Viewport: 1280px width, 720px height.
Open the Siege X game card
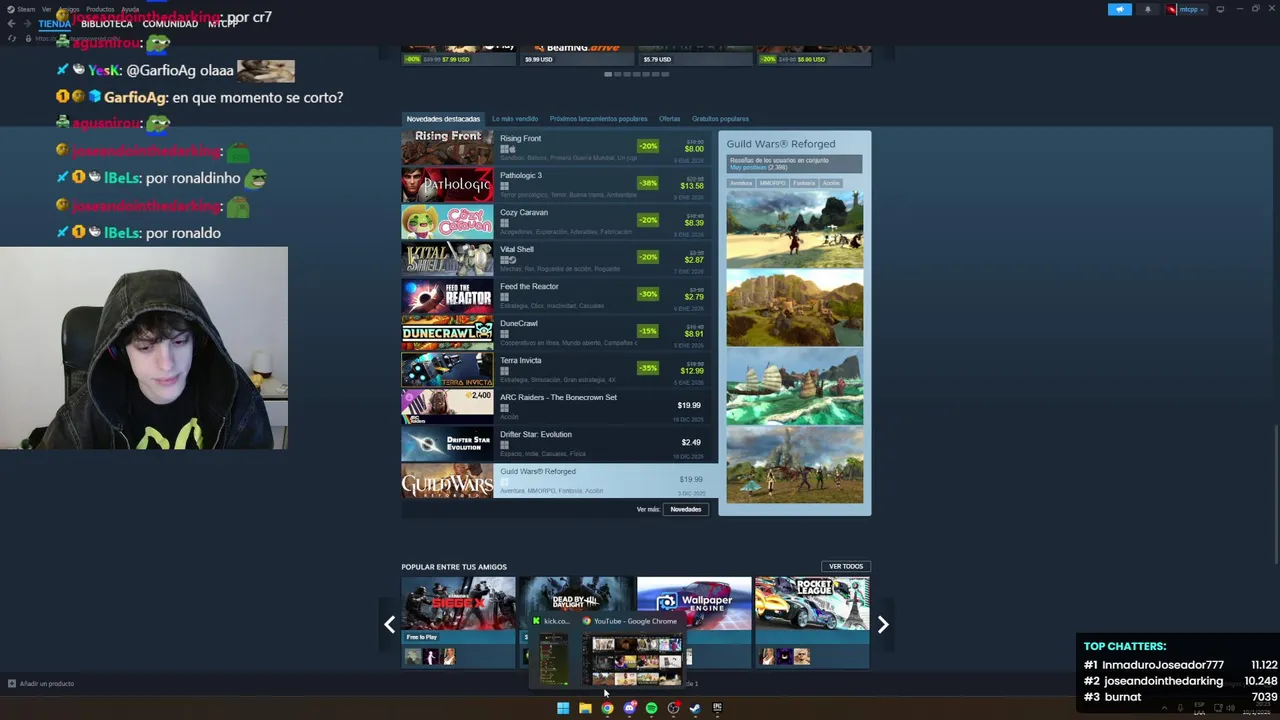[x=458, y=621]
